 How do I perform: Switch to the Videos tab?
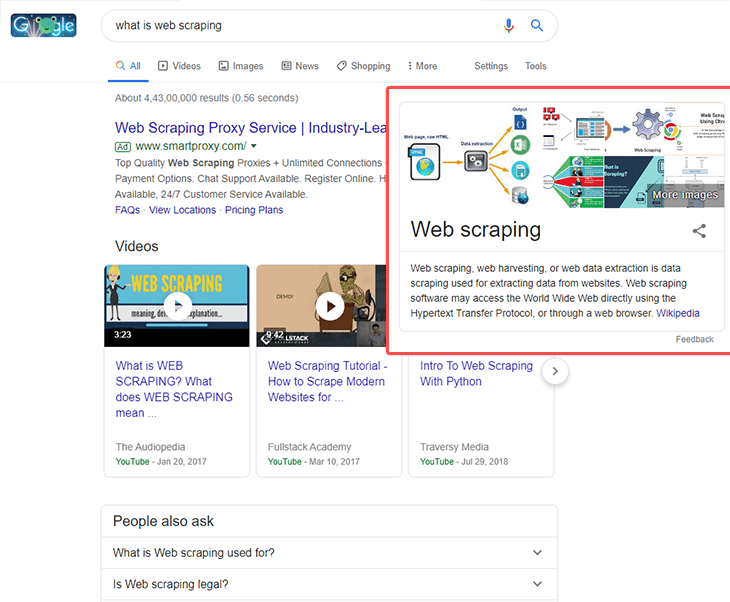(179, 66)
